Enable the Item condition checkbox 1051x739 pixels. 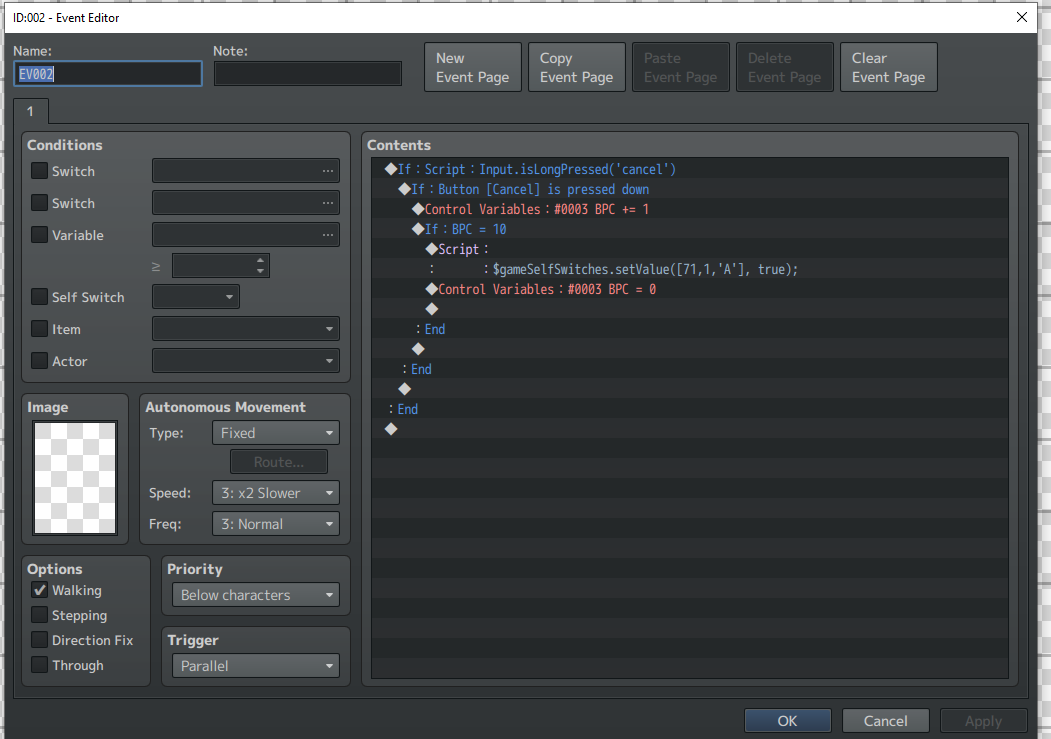pyautogui.click(x=40, y=329)
